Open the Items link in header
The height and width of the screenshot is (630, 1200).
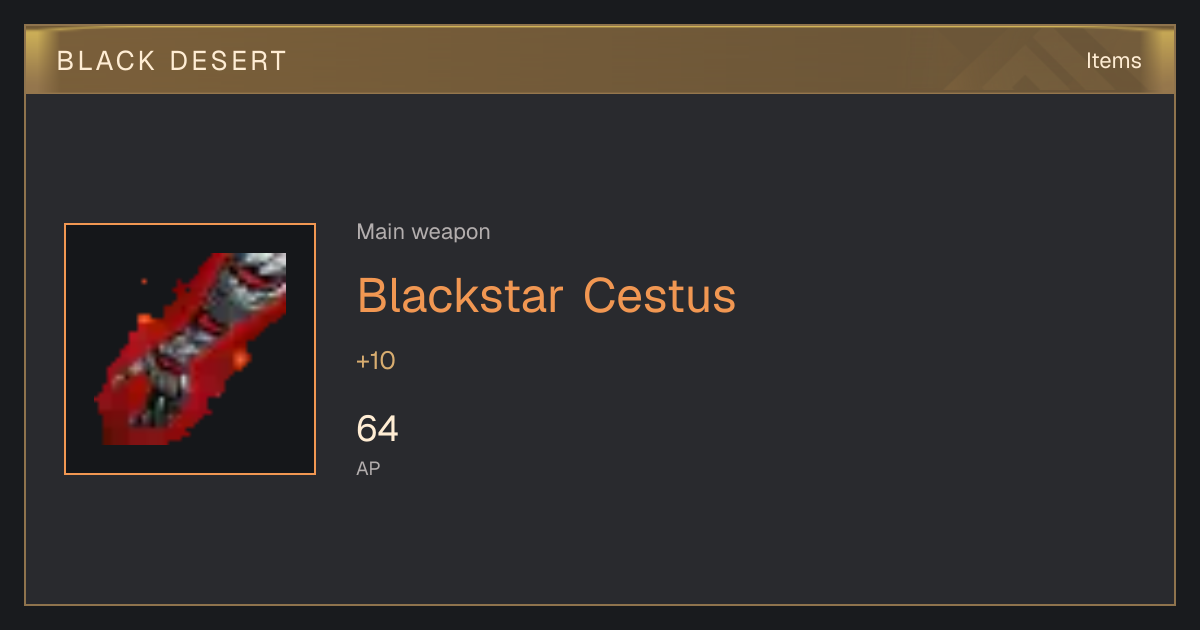[x=1113, y=61]
